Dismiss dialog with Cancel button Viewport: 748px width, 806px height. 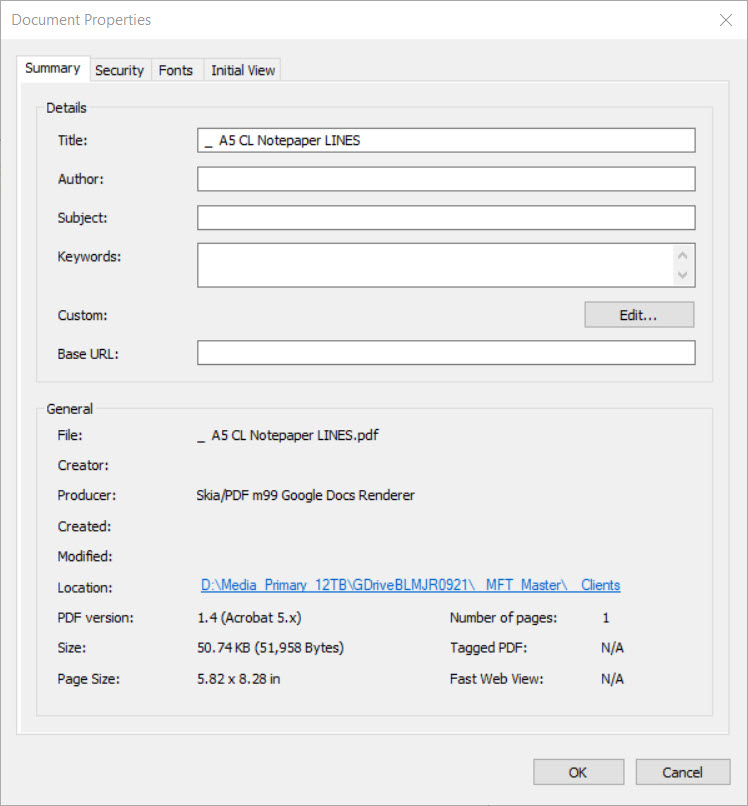click(683, 772)
